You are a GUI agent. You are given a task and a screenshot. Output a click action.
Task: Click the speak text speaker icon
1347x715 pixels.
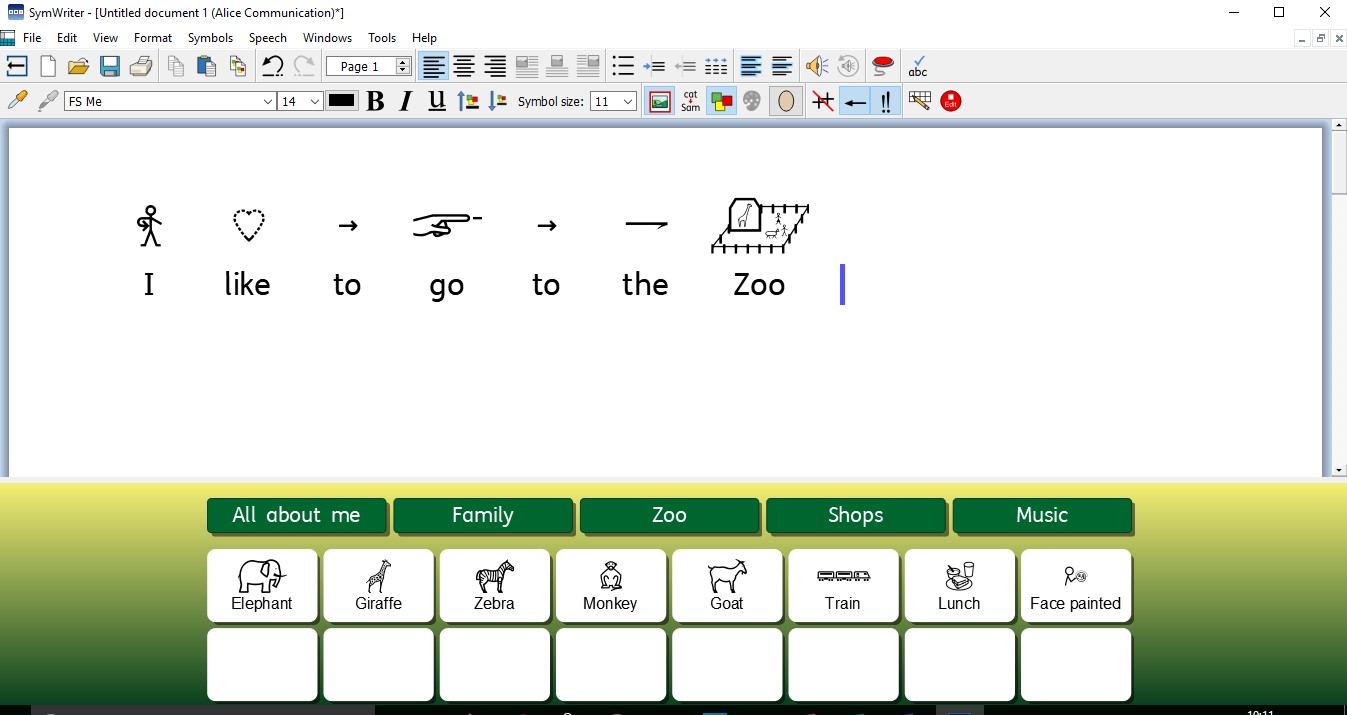click(x=817, y=67)
